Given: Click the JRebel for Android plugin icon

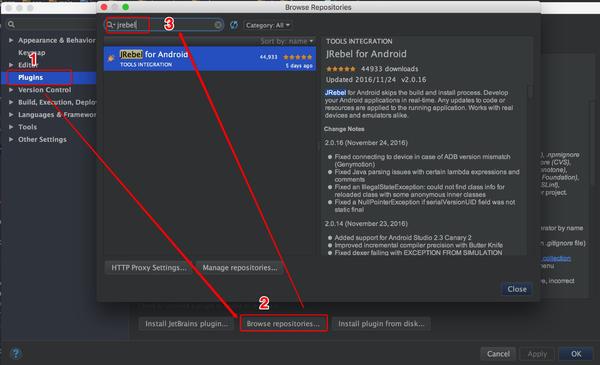Looking at the screenshot, I should 111,59.
